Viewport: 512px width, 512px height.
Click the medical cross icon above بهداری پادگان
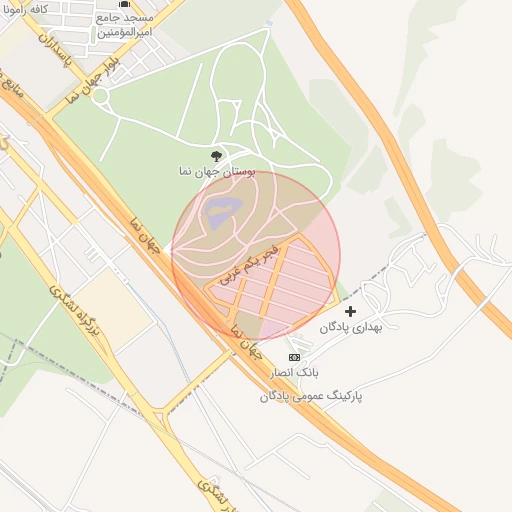[x=350, y=311]
